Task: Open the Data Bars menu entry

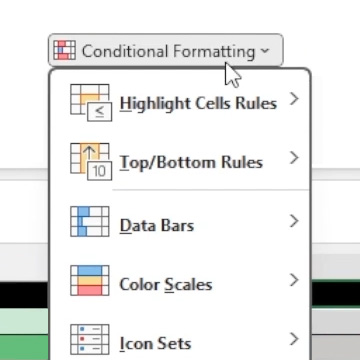Action: pos(180,221)
